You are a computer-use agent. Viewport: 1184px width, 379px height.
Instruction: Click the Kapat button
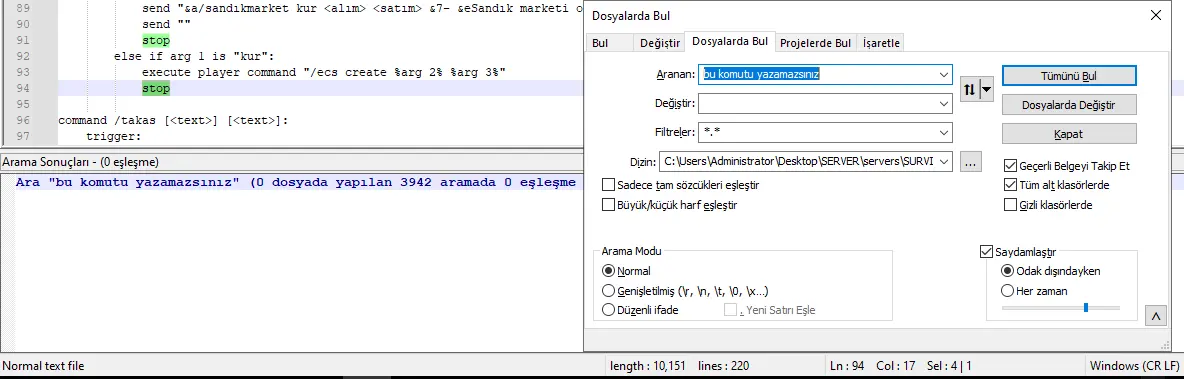[x=1069, y=134]
